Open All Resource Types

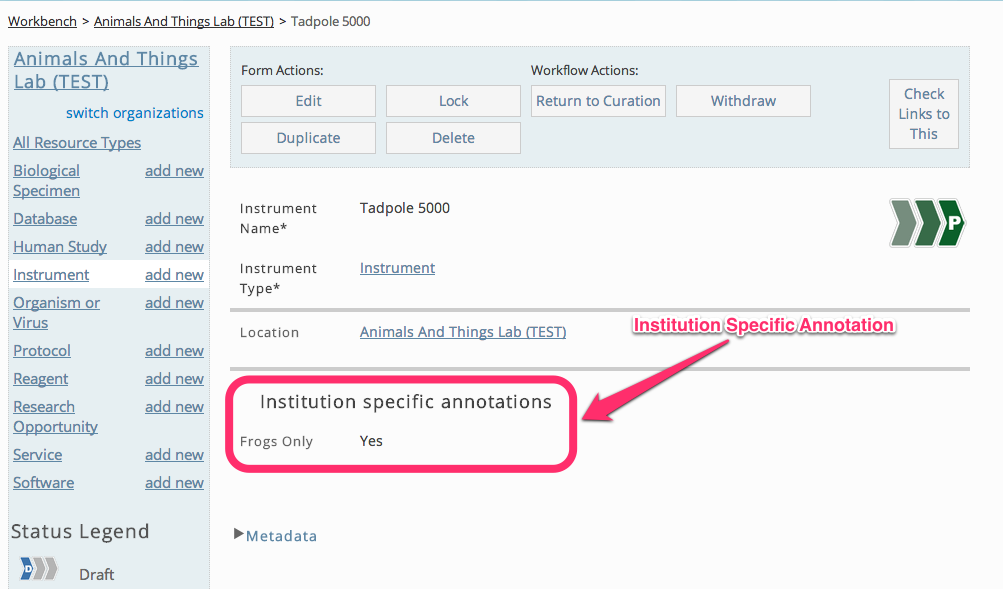coord(77,143)
